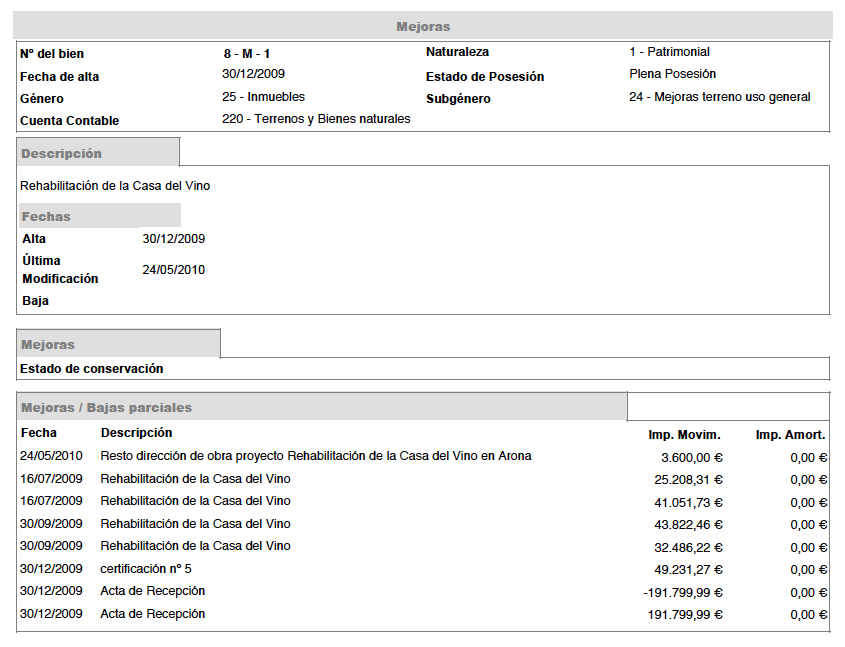Select the Naturaleza value 1 - Patrimonial
The height and width of the screenshot is (647, 845).
click(x=669, y=52)
